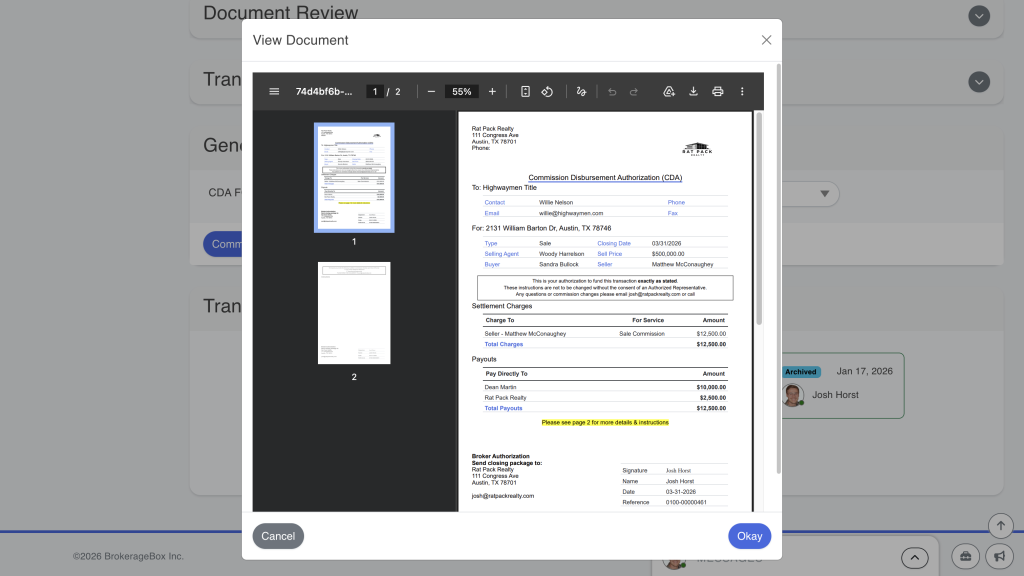Click the zoom out minus control
The height and width of the screenshot is (576, 1024).
click(x=431, y=91)
